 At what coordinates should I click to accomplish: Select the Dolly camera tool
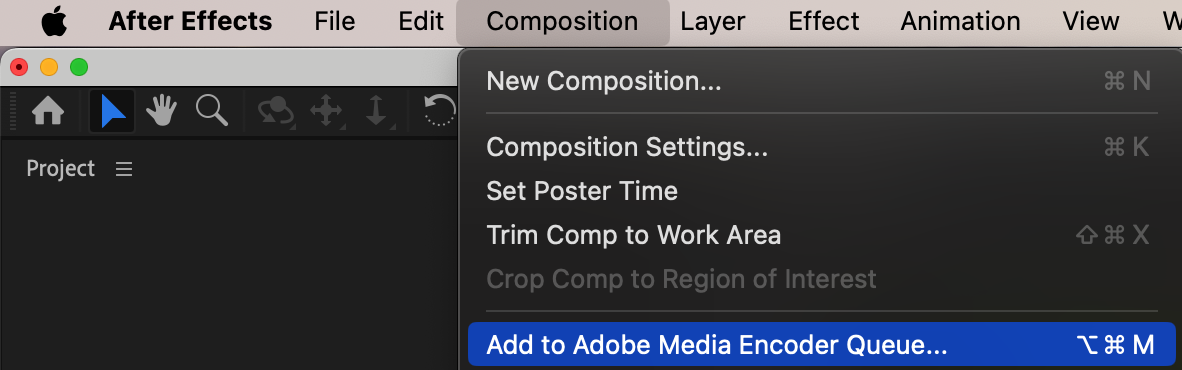[375, 112]
